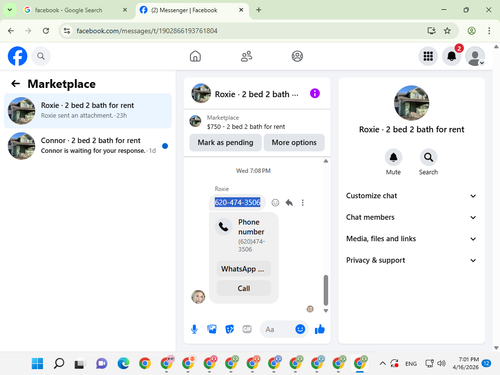
Task: Click the WhatsApp button in phone card
Action: (x=244, y=269)
